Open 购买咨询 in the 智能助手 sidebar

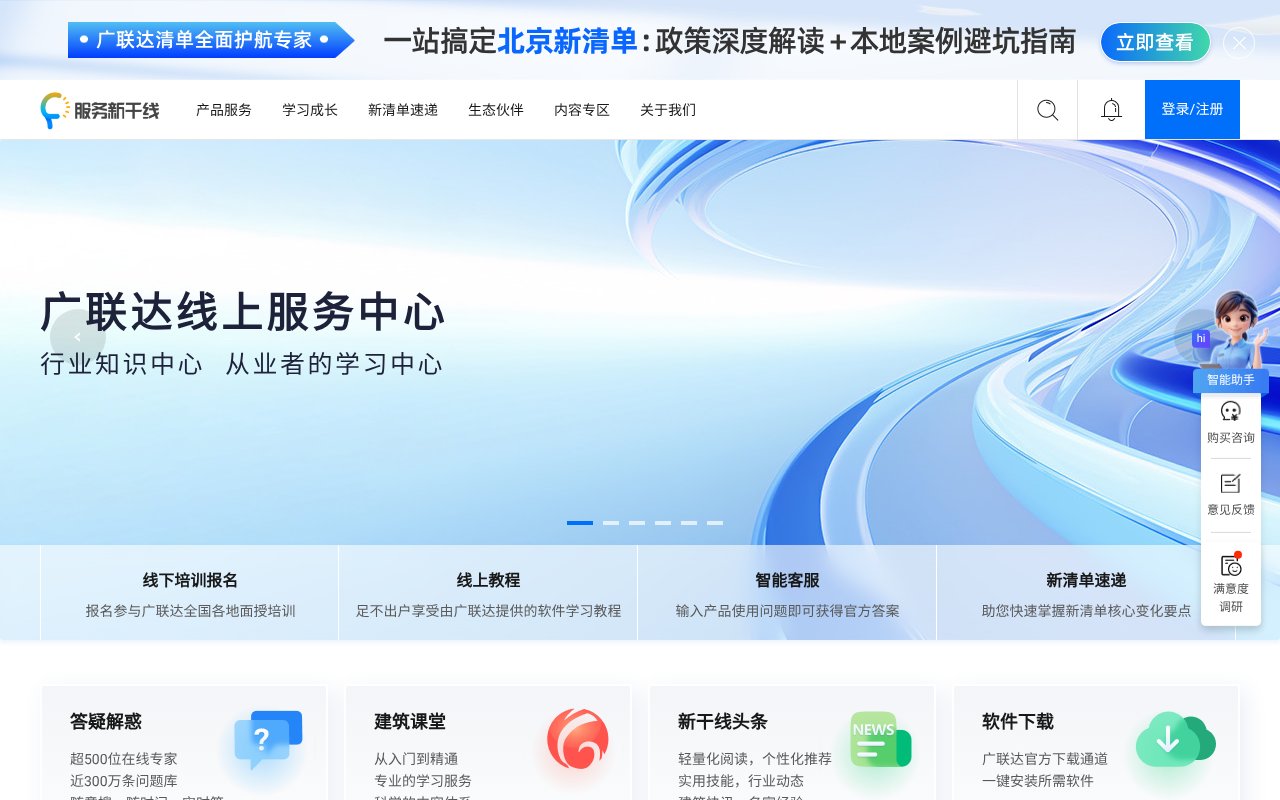click(1230, 422)
